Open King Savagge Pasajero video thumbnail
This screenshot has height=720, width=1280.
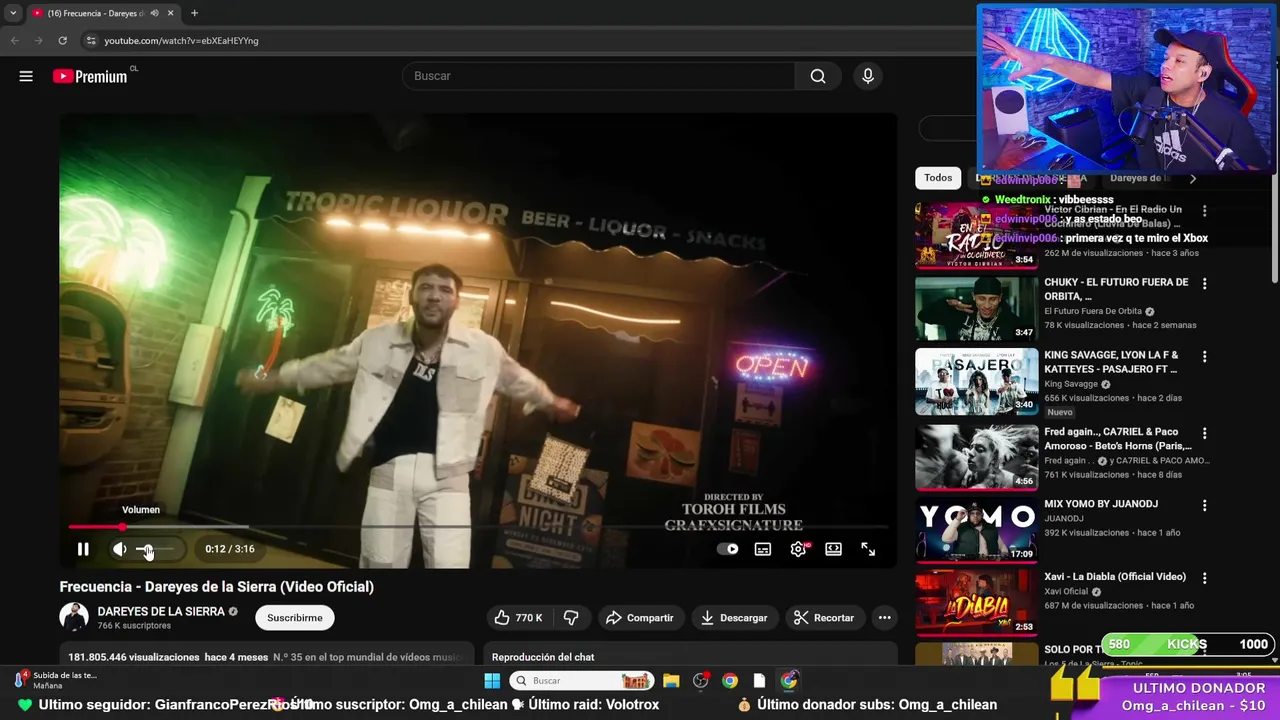point(977,382)
